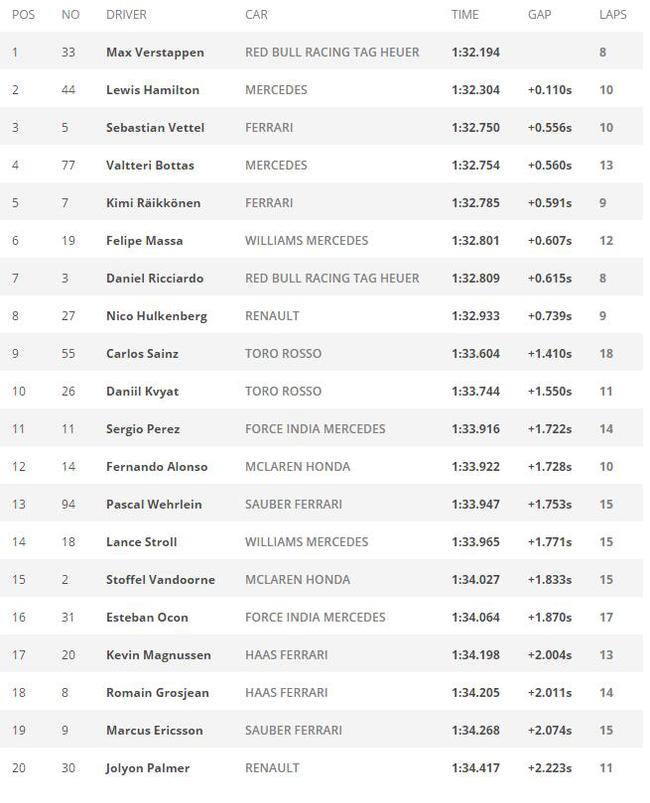Select Lewis Hamilton in results table

coord(153,90)
